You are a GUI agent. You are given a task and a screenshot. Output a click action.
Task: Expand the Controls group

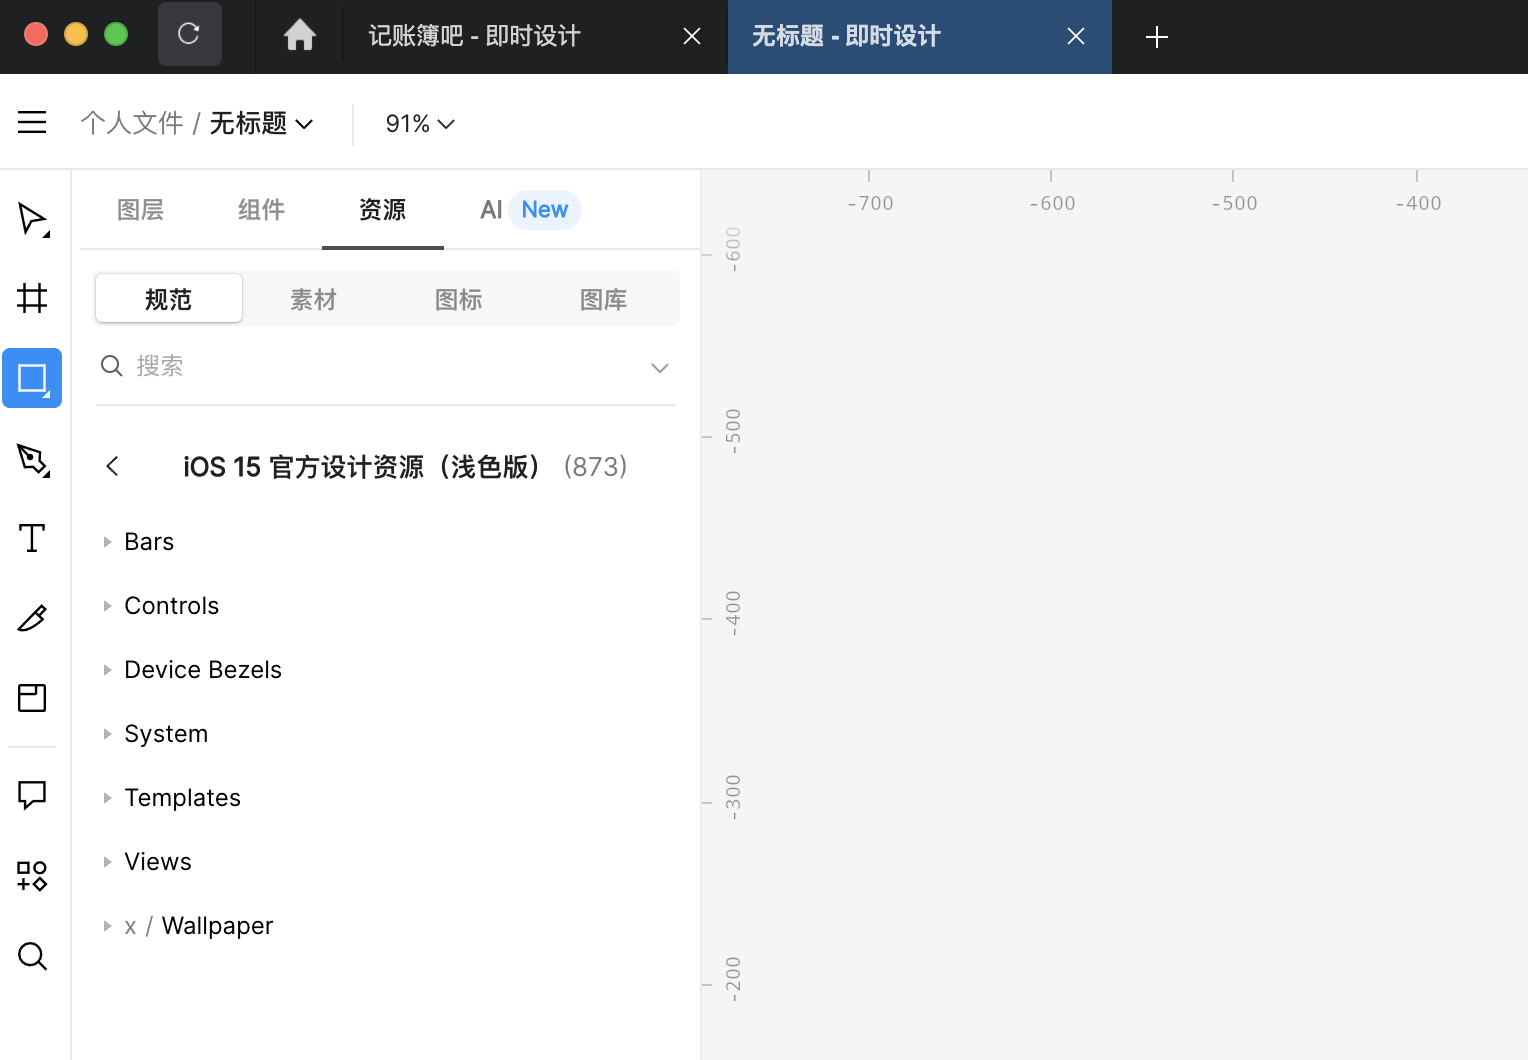[107, 606]
